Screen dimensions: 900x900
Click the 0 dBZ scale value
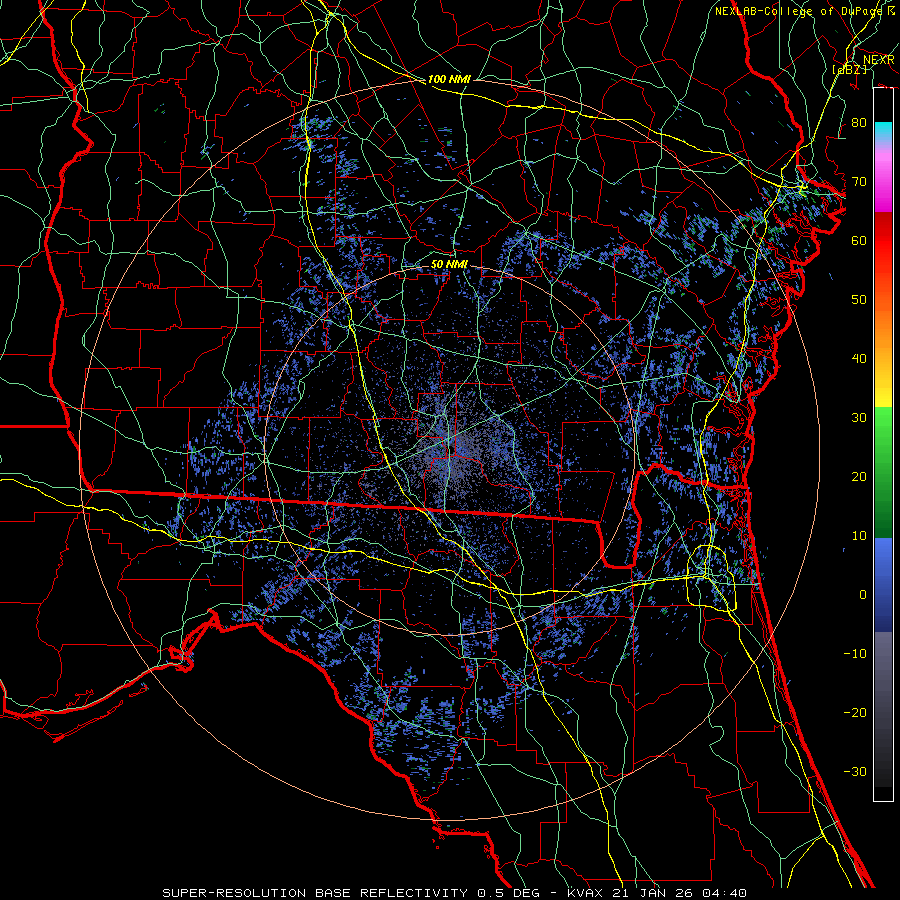(863, 595)
